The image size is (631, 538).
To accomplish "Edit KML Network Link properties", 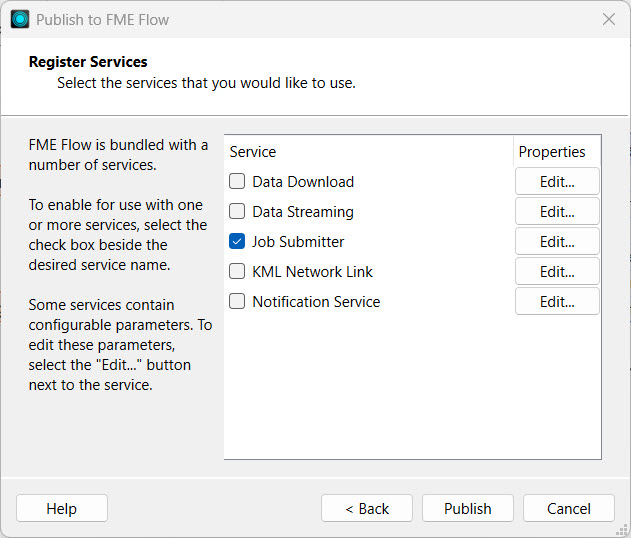I will [557, 272].
